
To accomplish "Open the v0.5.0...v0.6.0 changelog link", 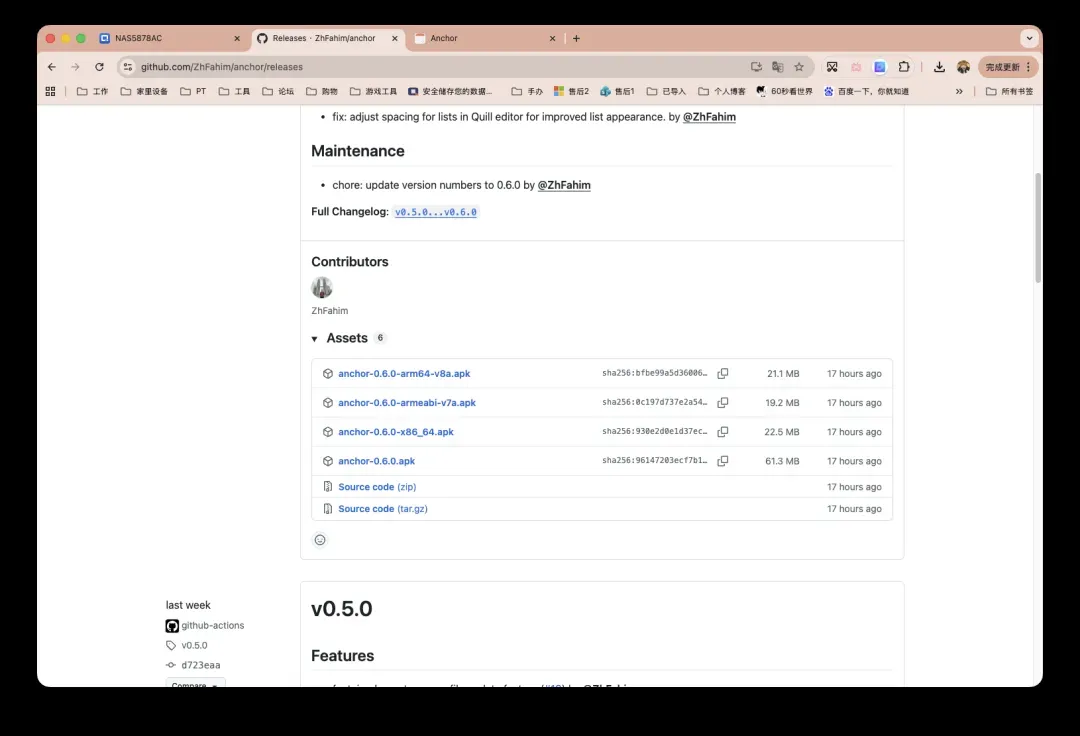I will coord(435,212).
